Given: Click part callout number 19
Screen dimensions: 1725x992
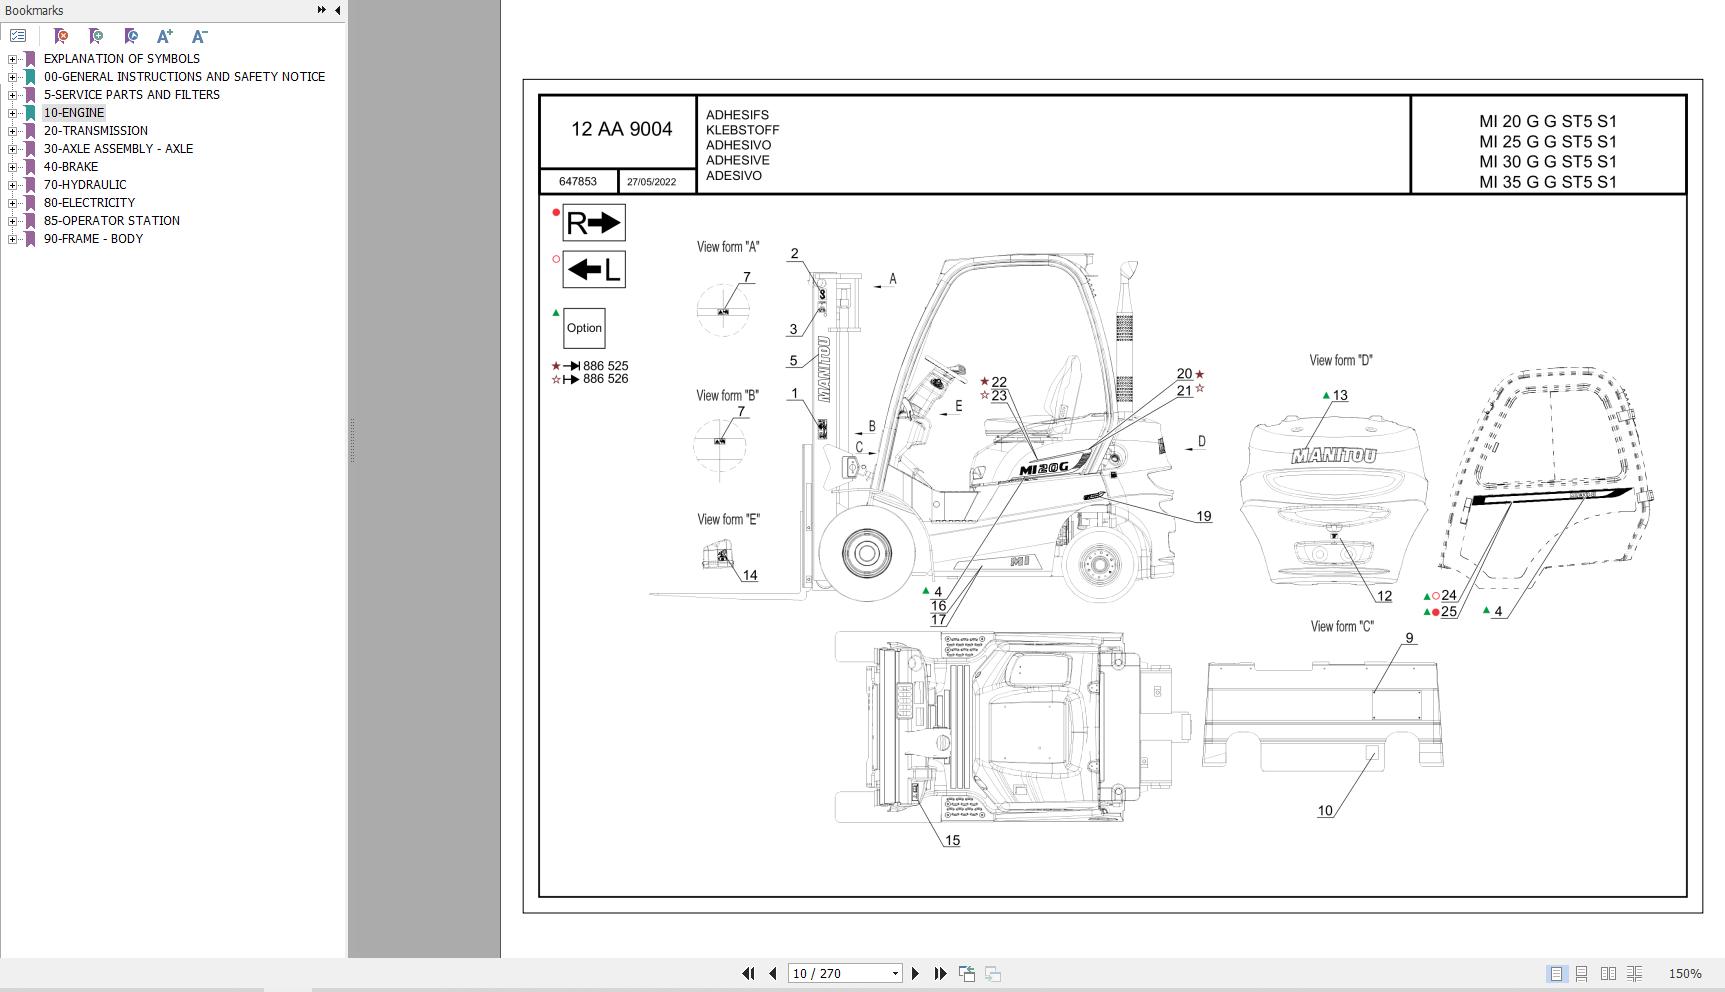Looking at the screenshot, I should (1204, 517).
